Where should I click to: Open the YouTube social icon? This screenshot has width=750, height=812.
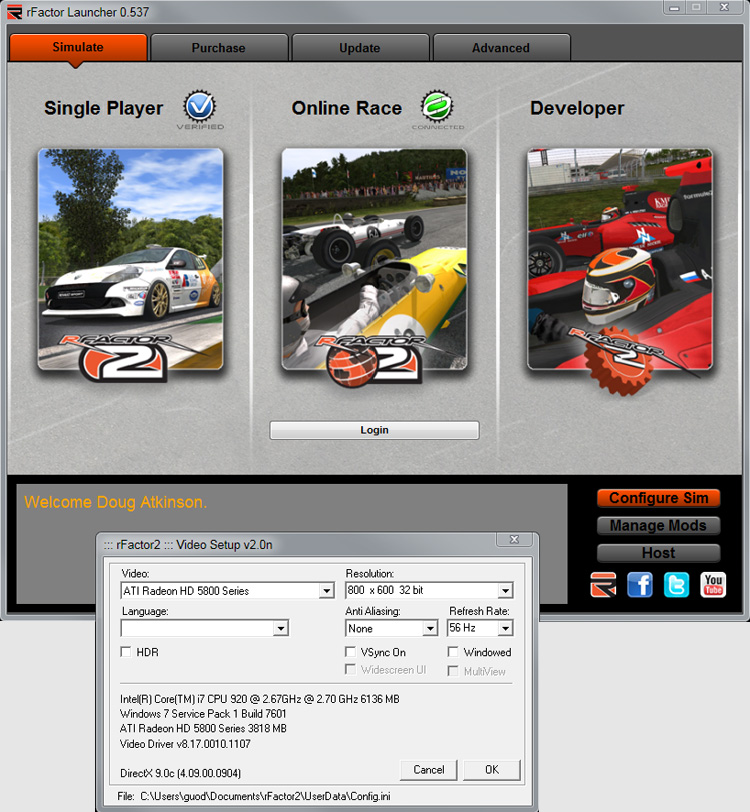(713, 584)
